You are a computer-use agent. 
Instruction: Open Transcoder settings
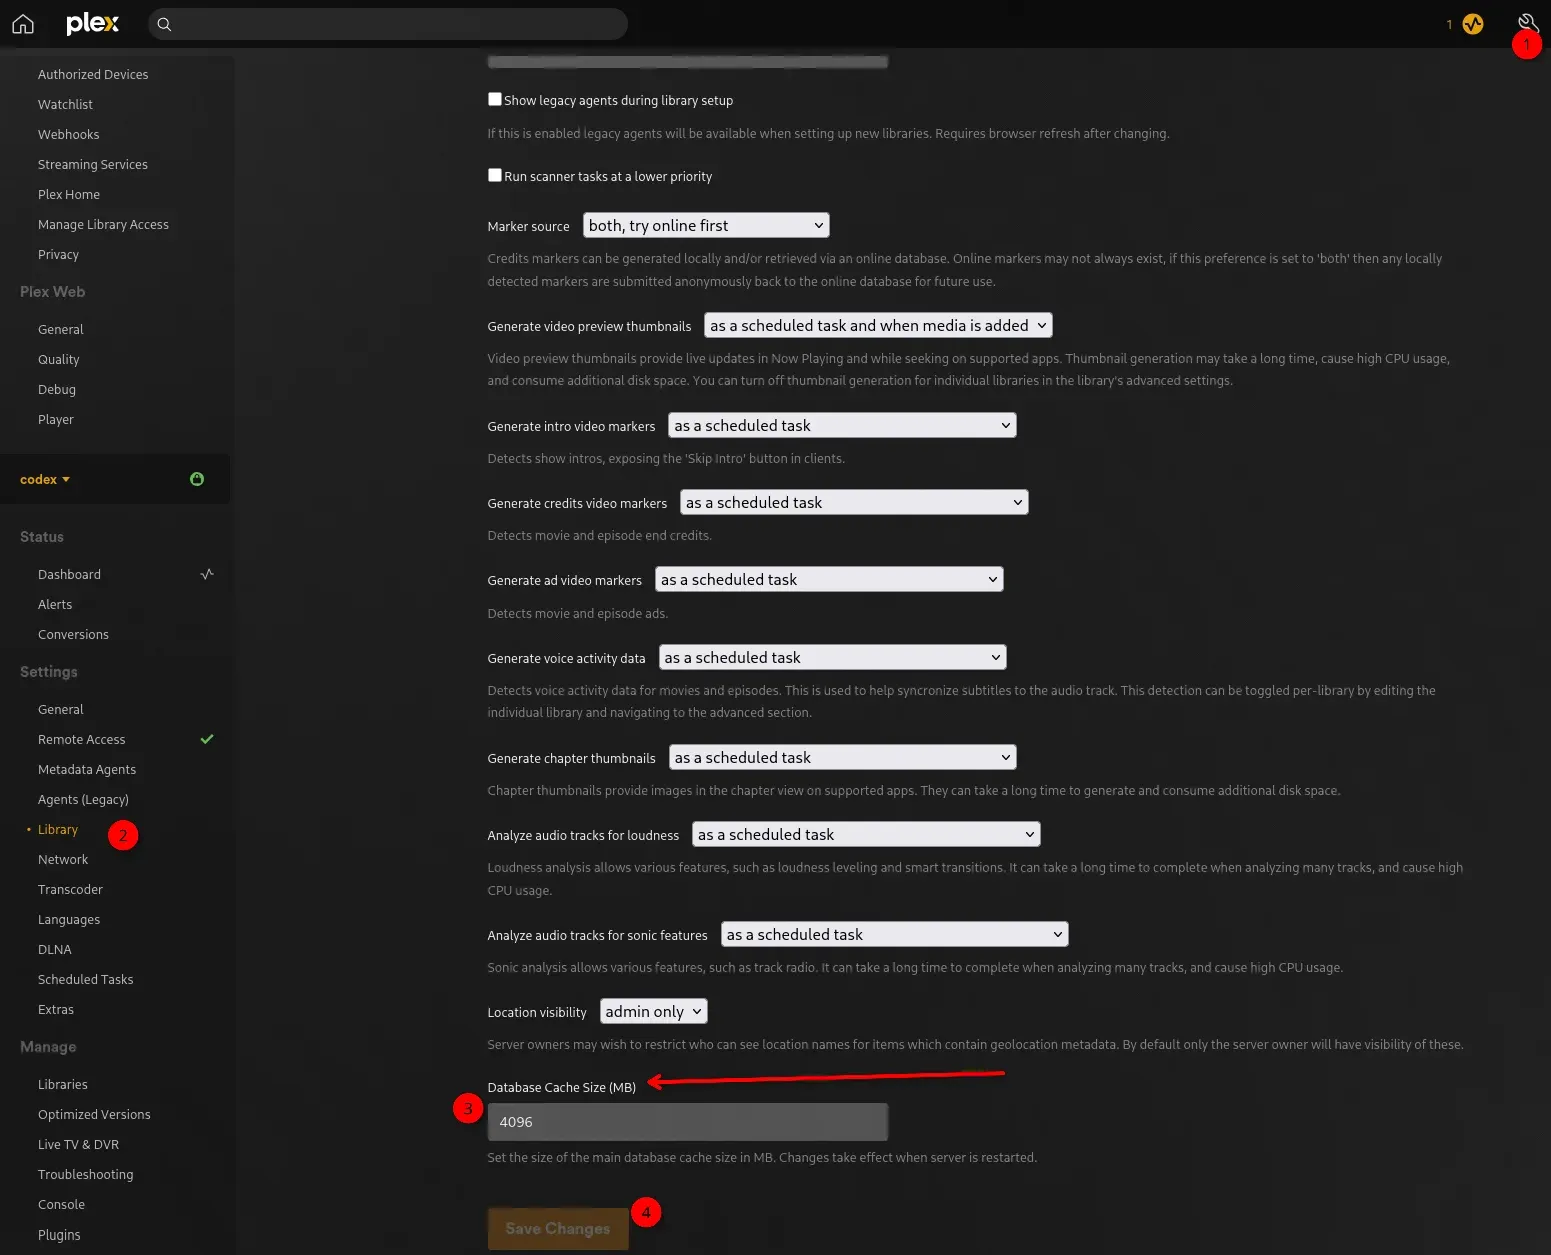(70, 889)
